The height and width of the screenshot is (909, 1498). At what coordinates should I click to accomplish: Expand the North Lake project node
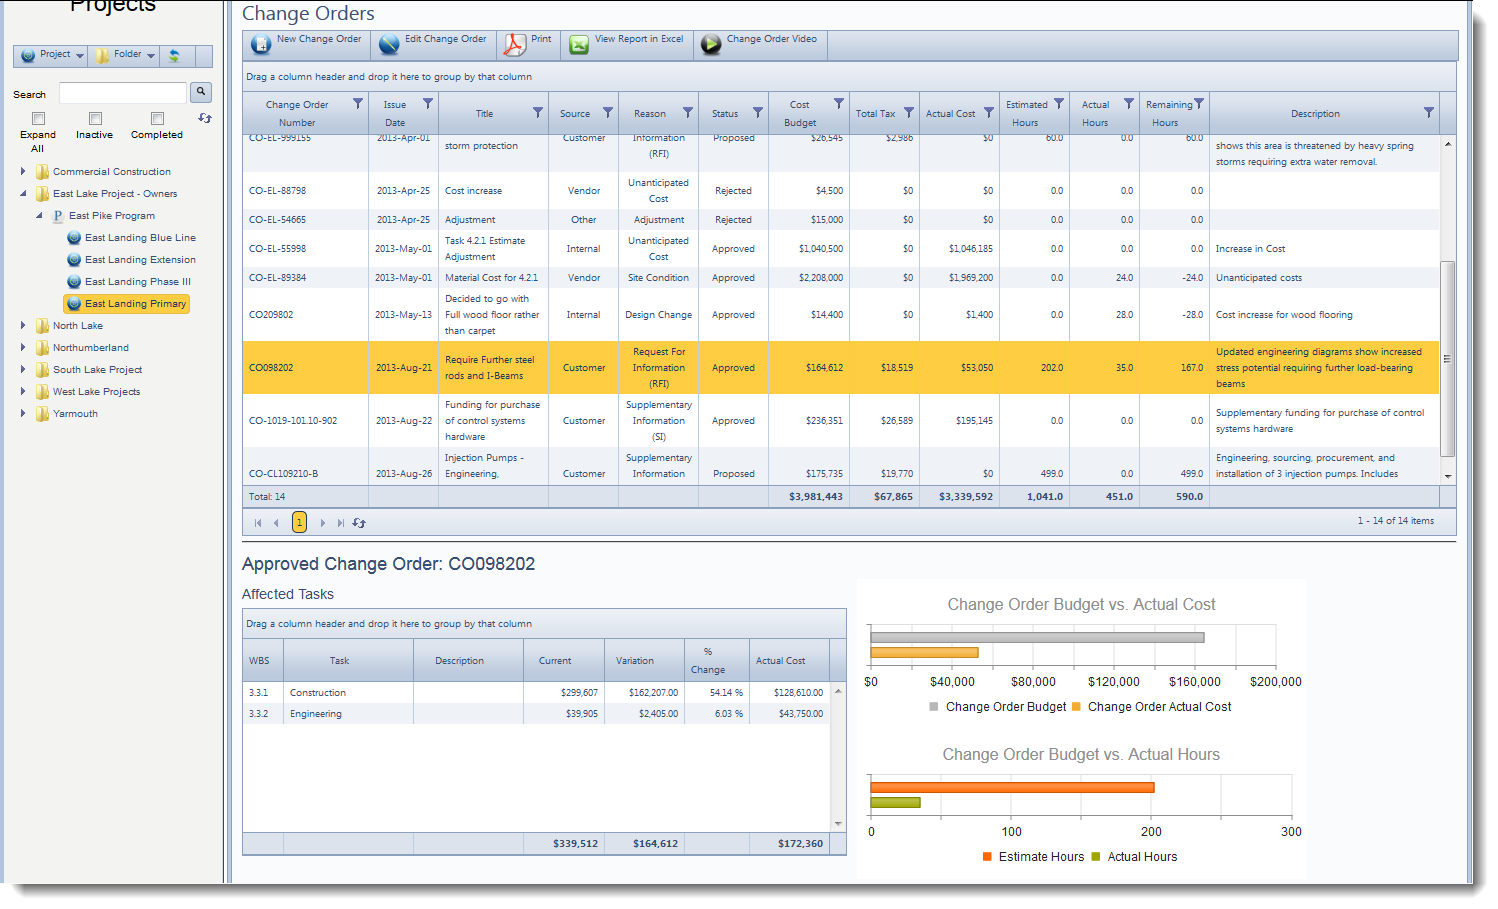point(23,325)
